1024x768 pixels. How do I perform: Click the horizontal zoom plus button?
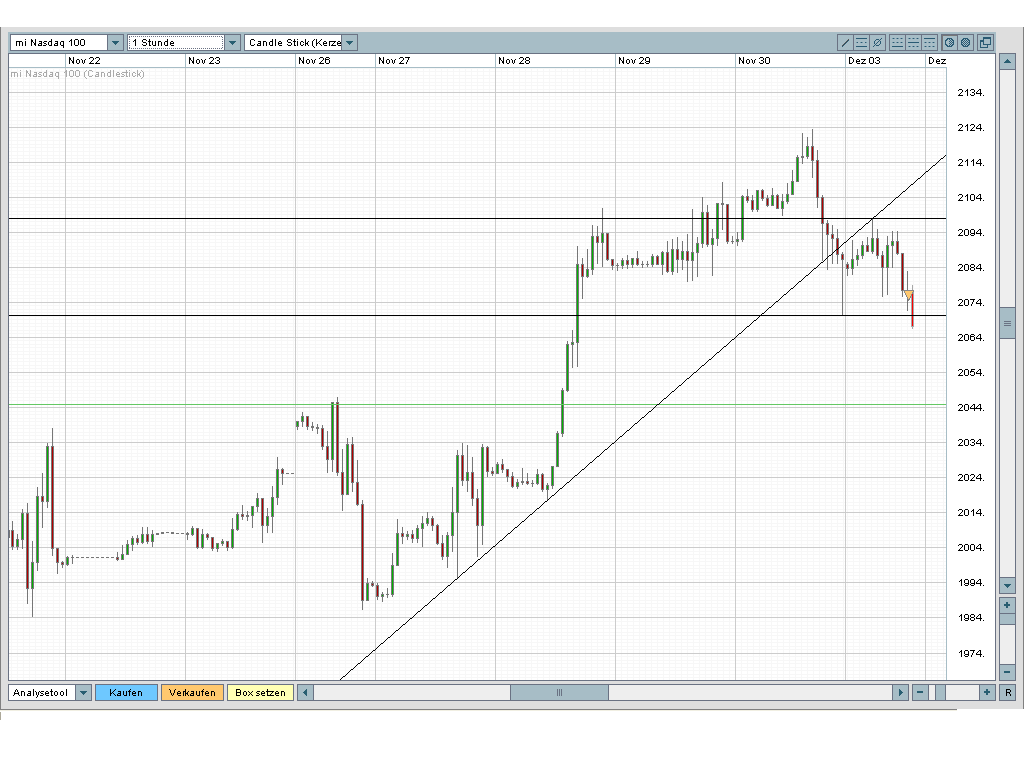pos(987,692)
